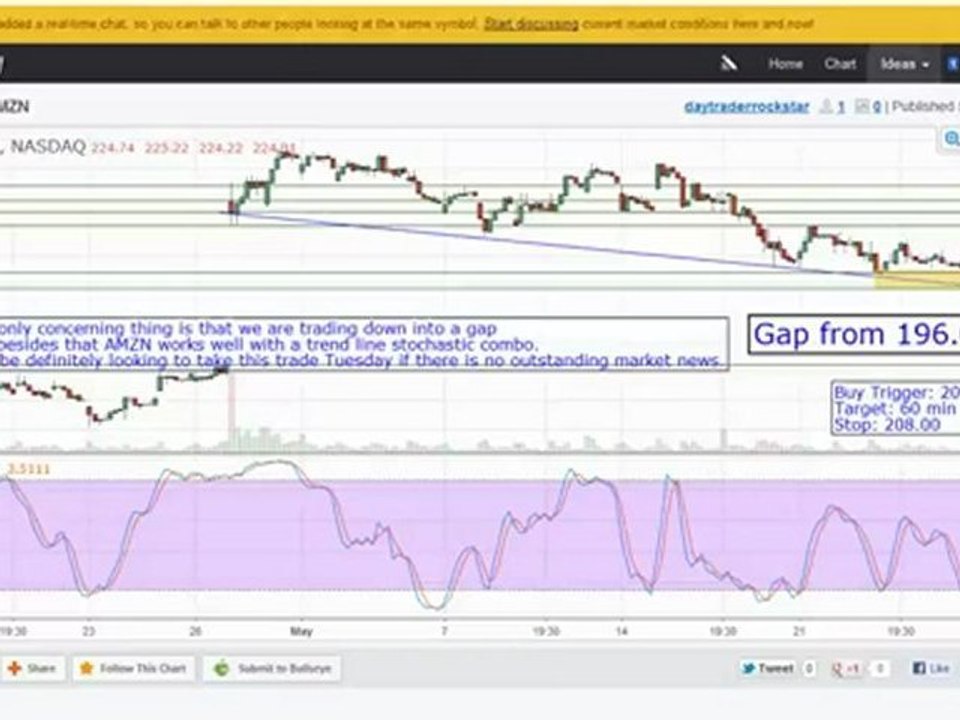Open the daytraderrockstar author profile

click(x=746, y=107)
